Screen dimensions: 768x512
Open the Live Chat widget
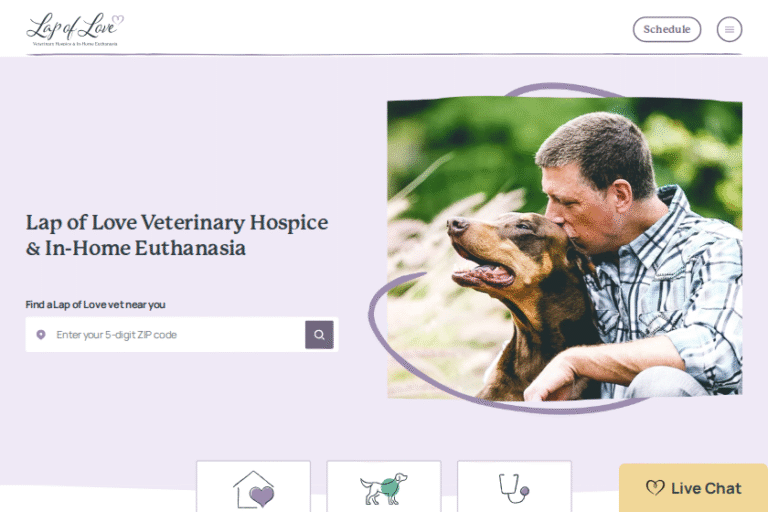point(694,488)
